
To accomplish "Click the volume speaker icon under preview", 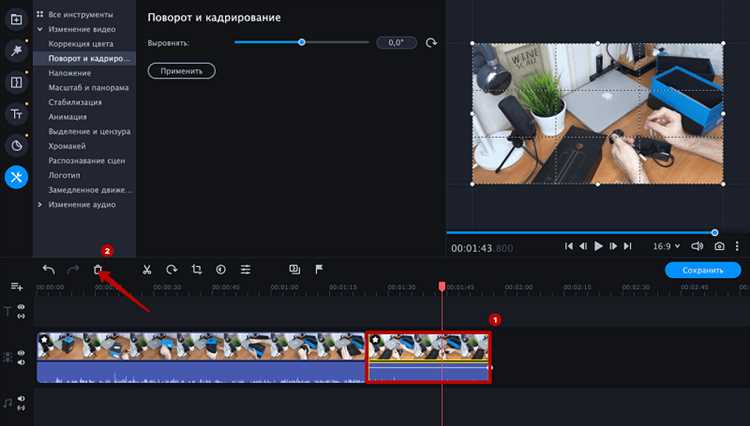I will [697, 246].
